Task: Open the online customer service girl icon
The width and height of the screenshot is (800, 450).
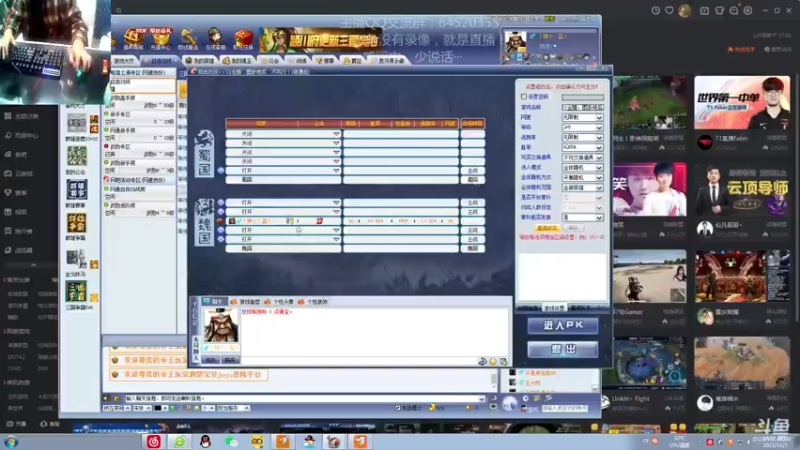Action: point(215,39)
